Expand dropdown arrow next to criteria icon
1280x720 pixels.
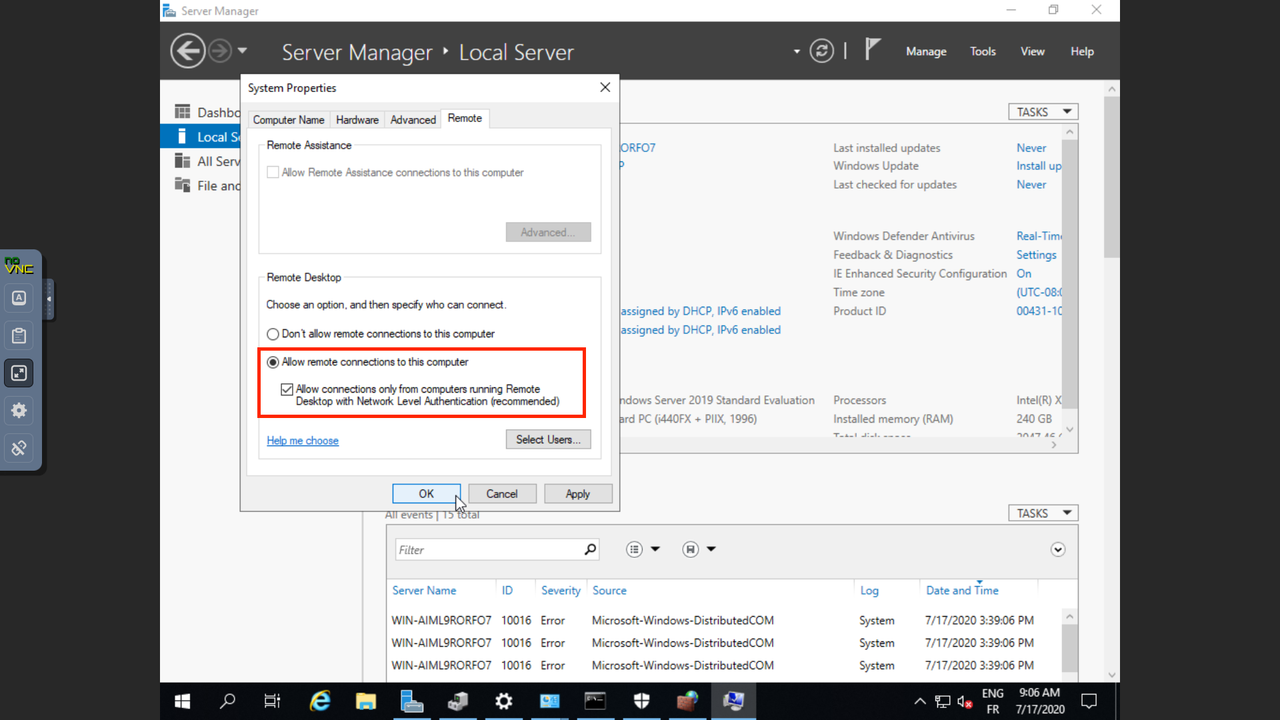[655, 549]
